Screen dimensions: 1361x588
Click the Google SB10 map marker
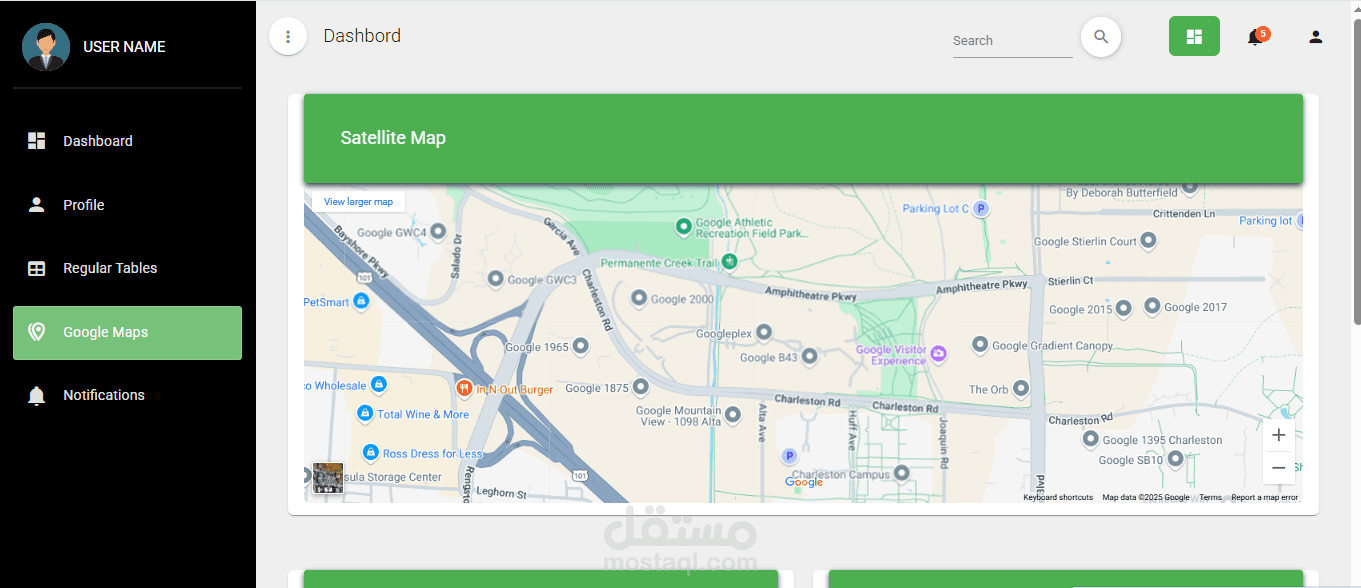[1176, 459]
